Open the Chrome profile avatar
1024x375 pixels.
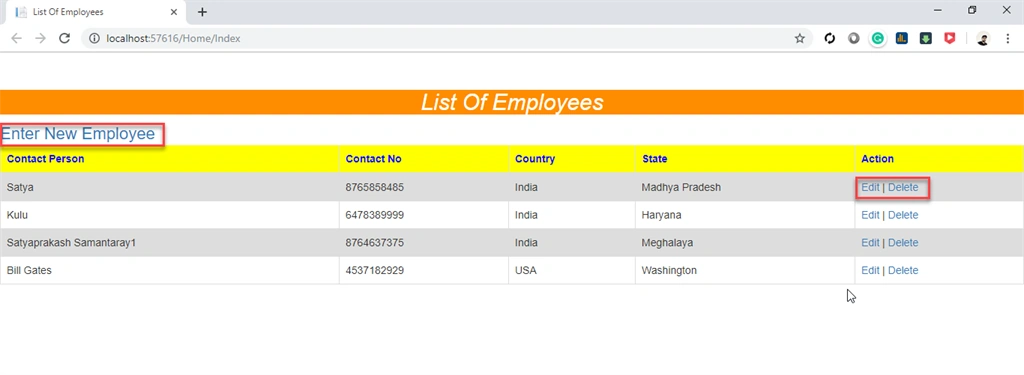tap(983, 39)
